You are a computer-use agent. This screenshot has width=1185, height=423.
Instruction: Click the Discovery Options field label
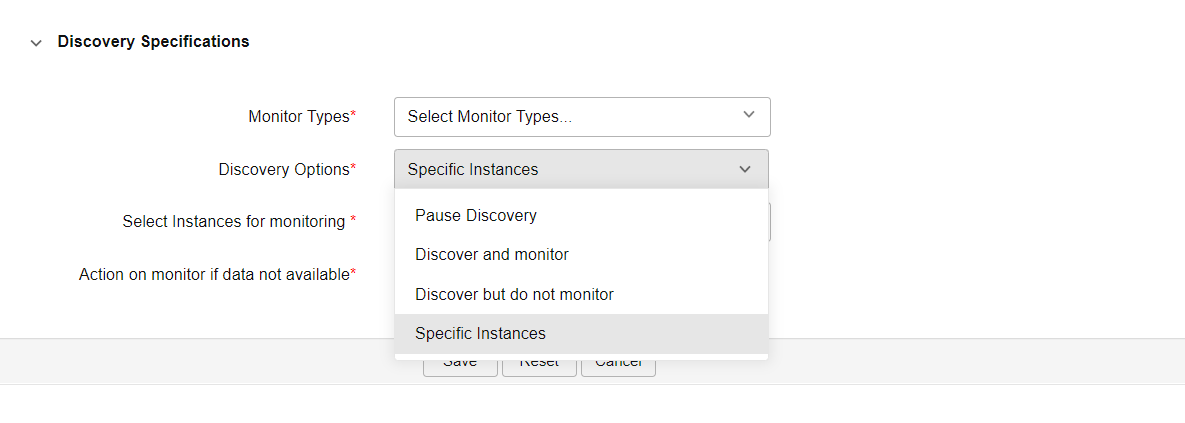pos(283,170)
